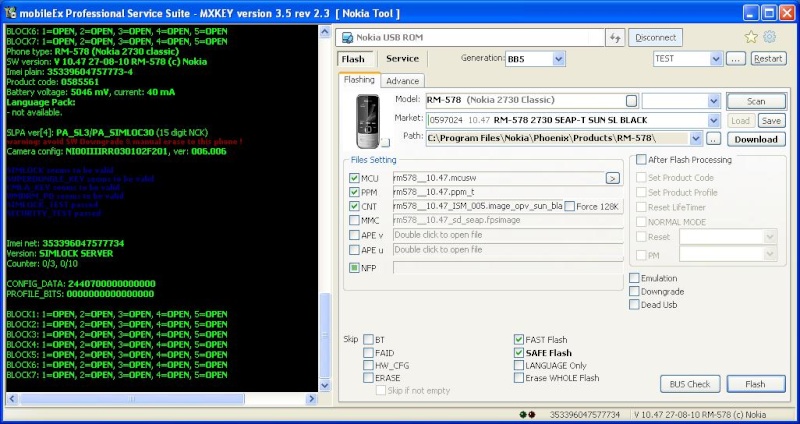Select the Flashing sub-tab
This screenshot has width=800, height=424.
point(359,80)
